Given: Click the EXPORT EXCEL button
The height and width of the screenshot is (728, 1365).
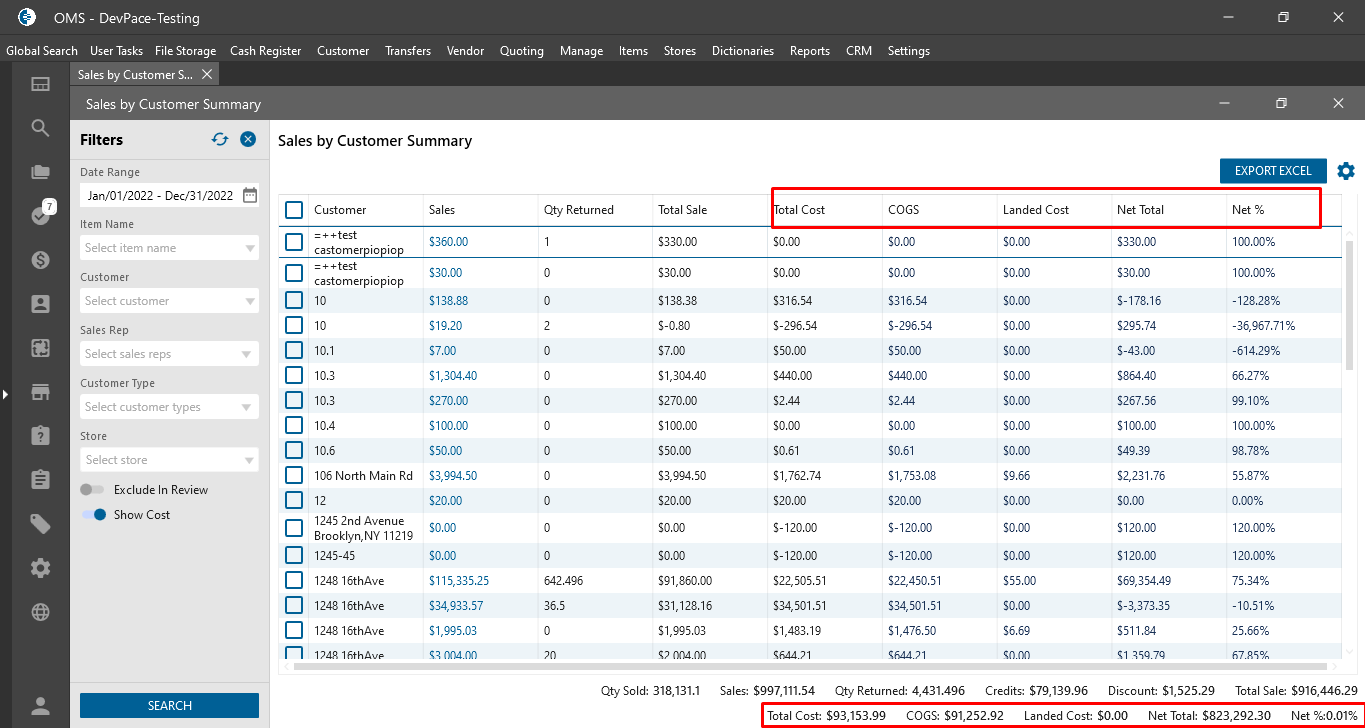Looking at the screenshot, I should 1272,171.
